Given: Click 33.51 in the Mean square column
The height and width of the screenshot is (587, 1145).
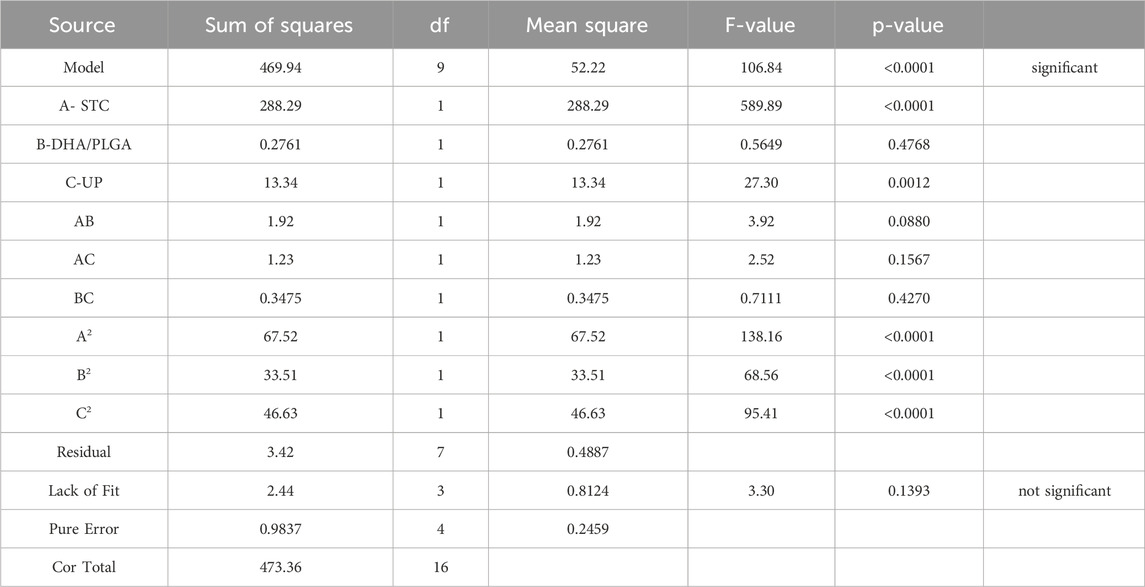Looking at the screenshot, I should [588, 375].
